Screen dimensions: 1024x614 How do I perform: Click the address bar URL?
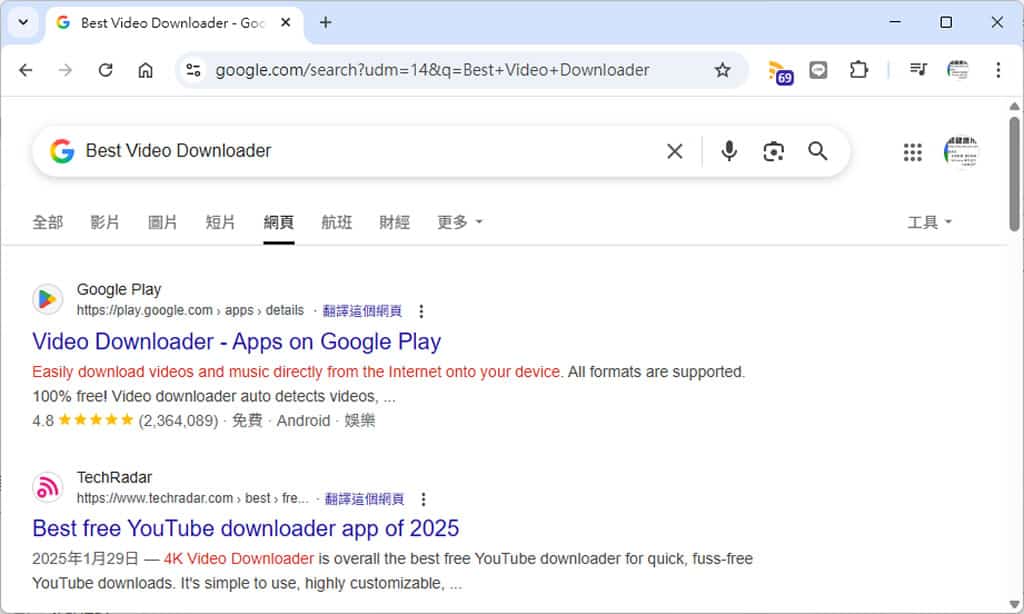[x=432, y=70]
